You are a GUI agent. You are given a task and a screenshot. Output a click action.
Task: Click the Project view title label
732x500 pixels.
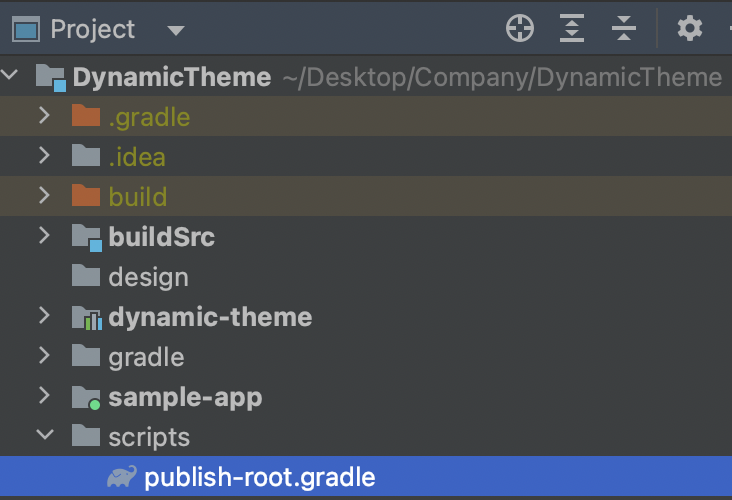pyautogui.click(x=92, y=29)
